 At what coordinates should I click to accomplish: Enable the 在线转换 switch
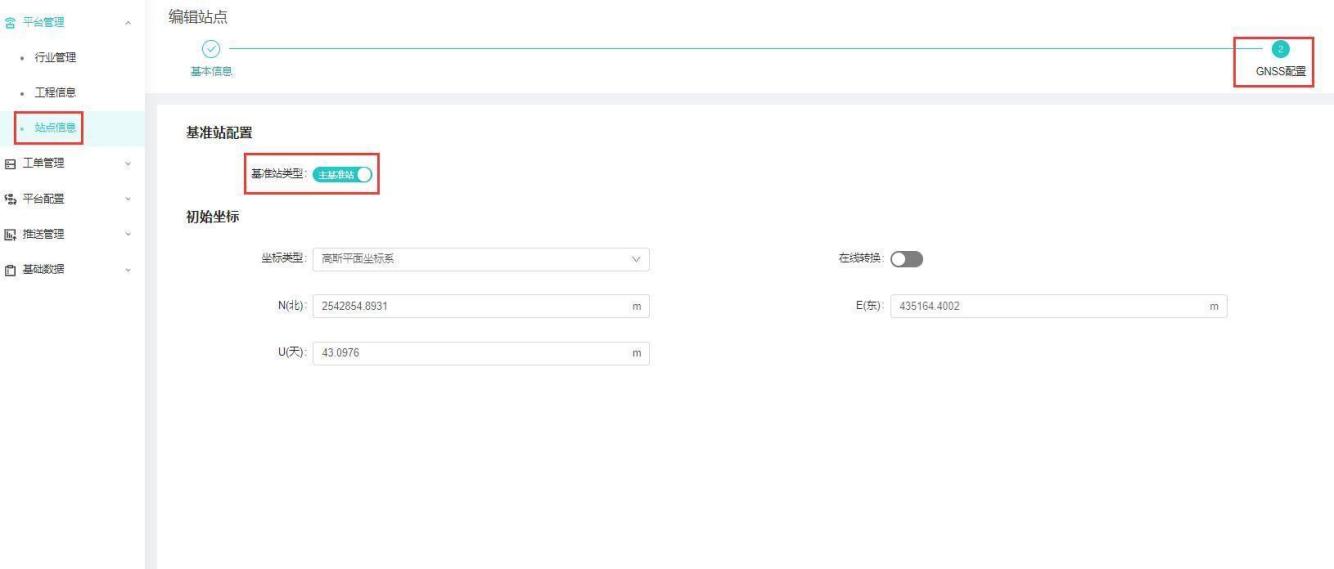(x=906, y=259)
